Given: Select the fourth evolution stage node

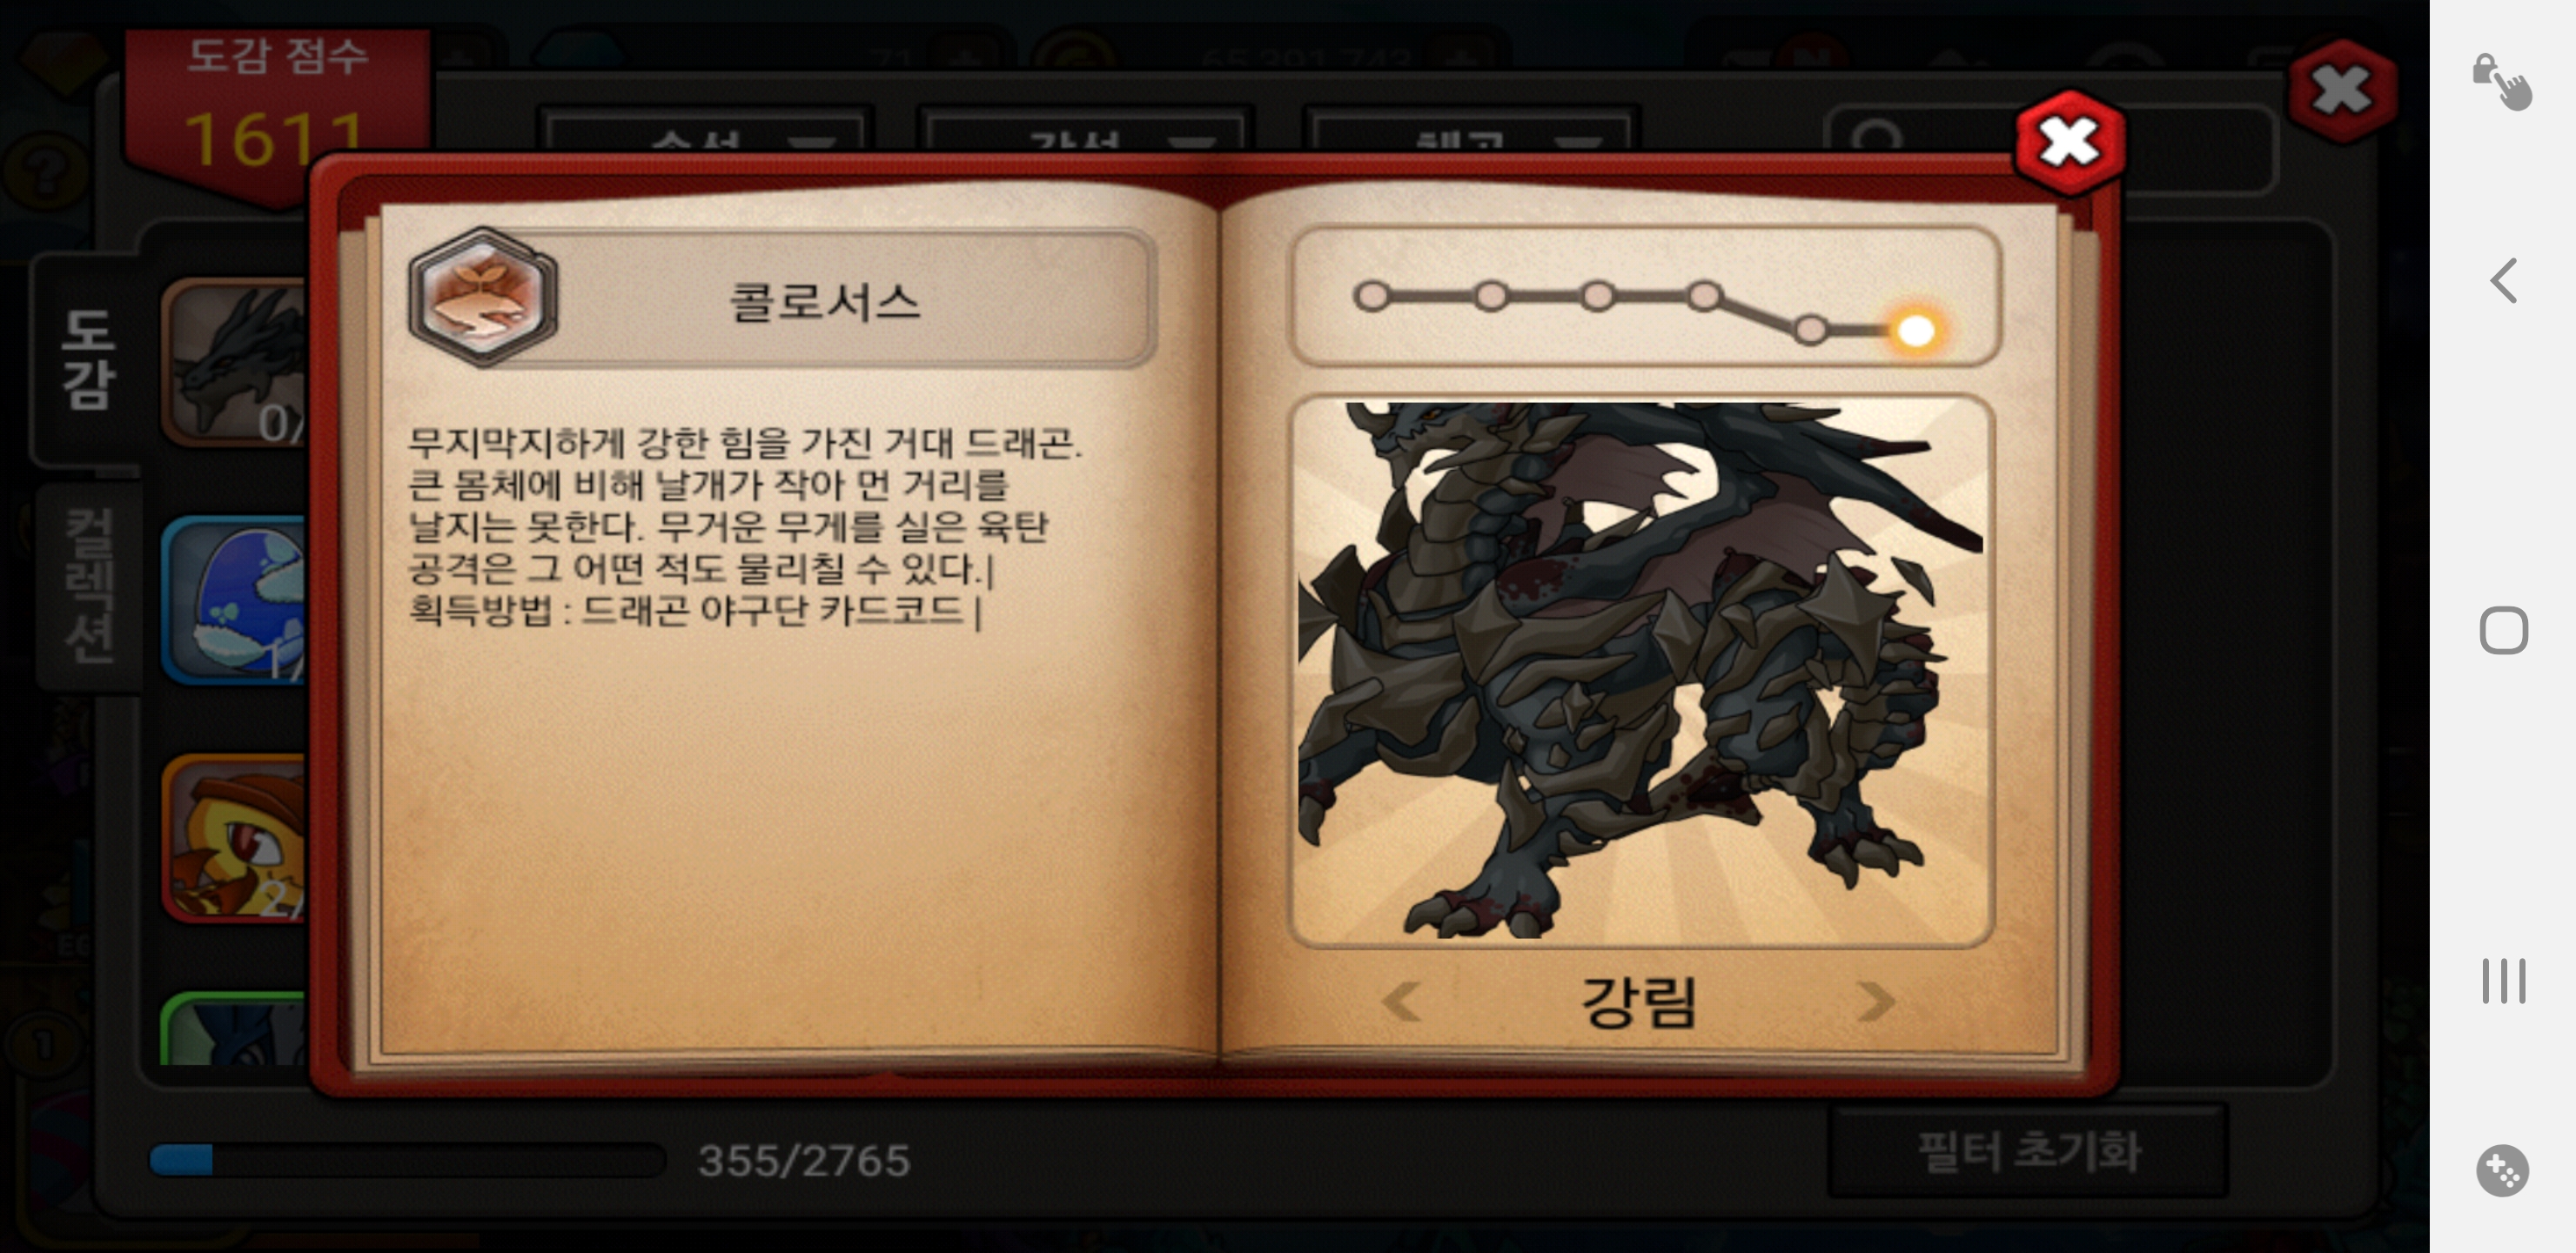Looking at the screenshot, I should tap(1704, 296).
